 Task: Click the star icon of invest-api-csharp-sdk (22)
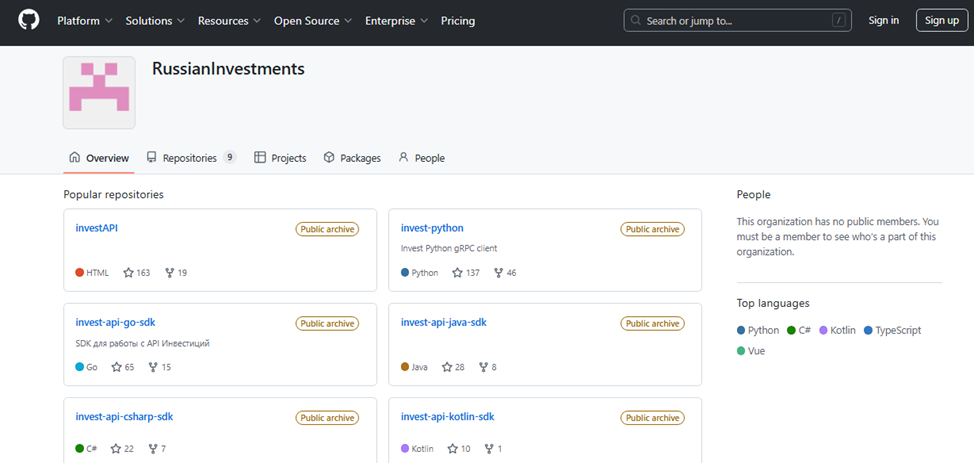point(116,449)
